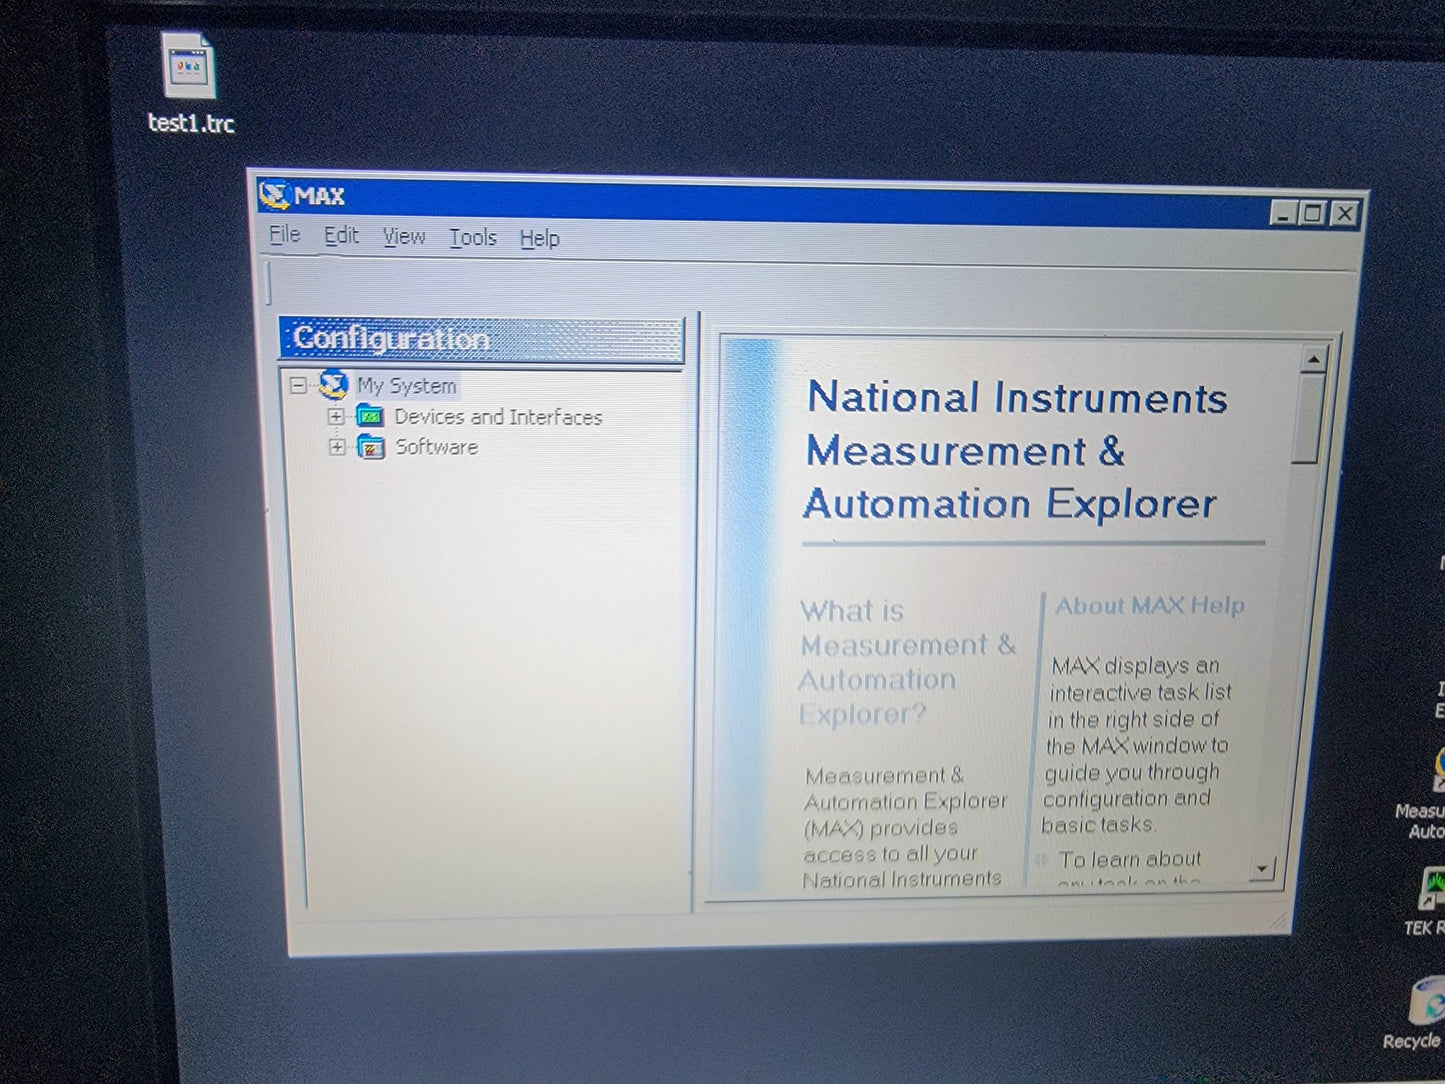Open the test1.trc desktop file icon
Viewport: 1445px width, 1084px height.
tap(188, 70)
